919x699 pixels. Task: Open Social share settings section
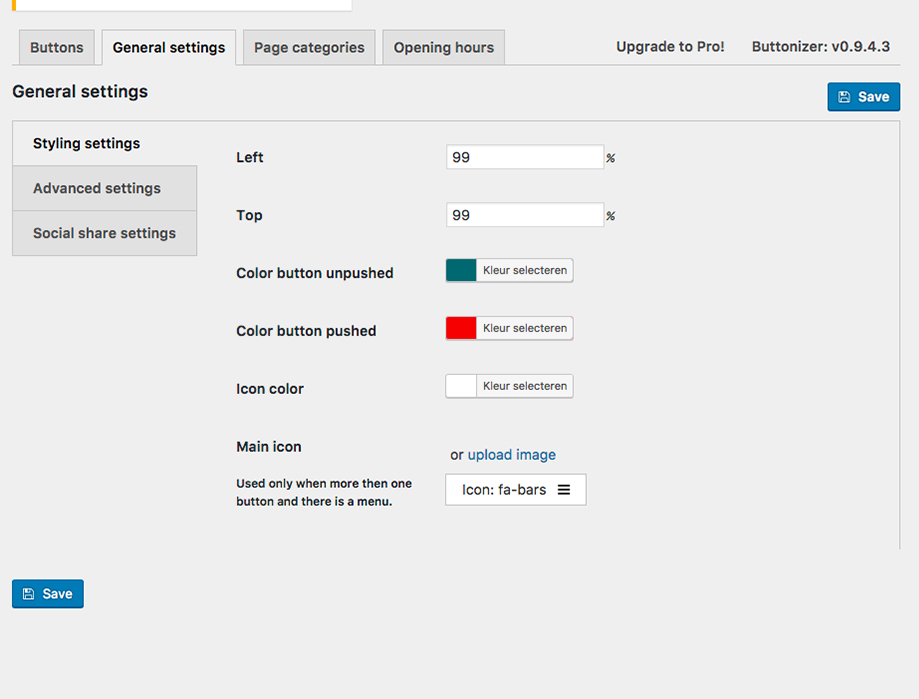pos(104,234)
